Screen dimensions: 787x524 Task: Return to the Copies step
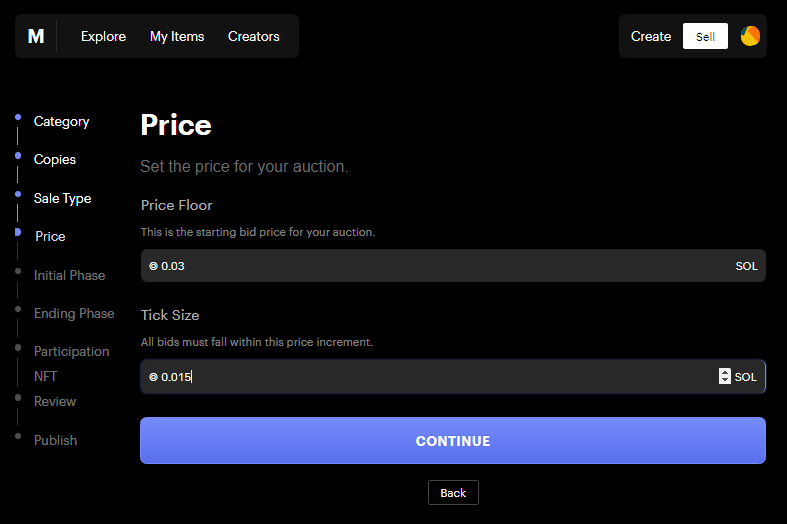point(55,160)
